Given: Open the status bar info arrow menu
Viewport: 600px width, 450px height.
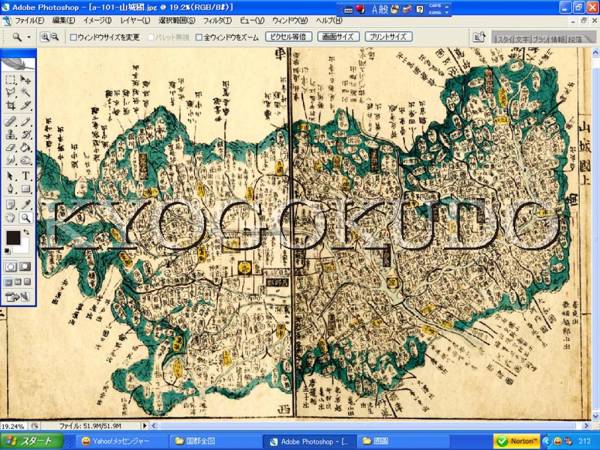Looking at the screenshot, I should (x=145, y=426).
